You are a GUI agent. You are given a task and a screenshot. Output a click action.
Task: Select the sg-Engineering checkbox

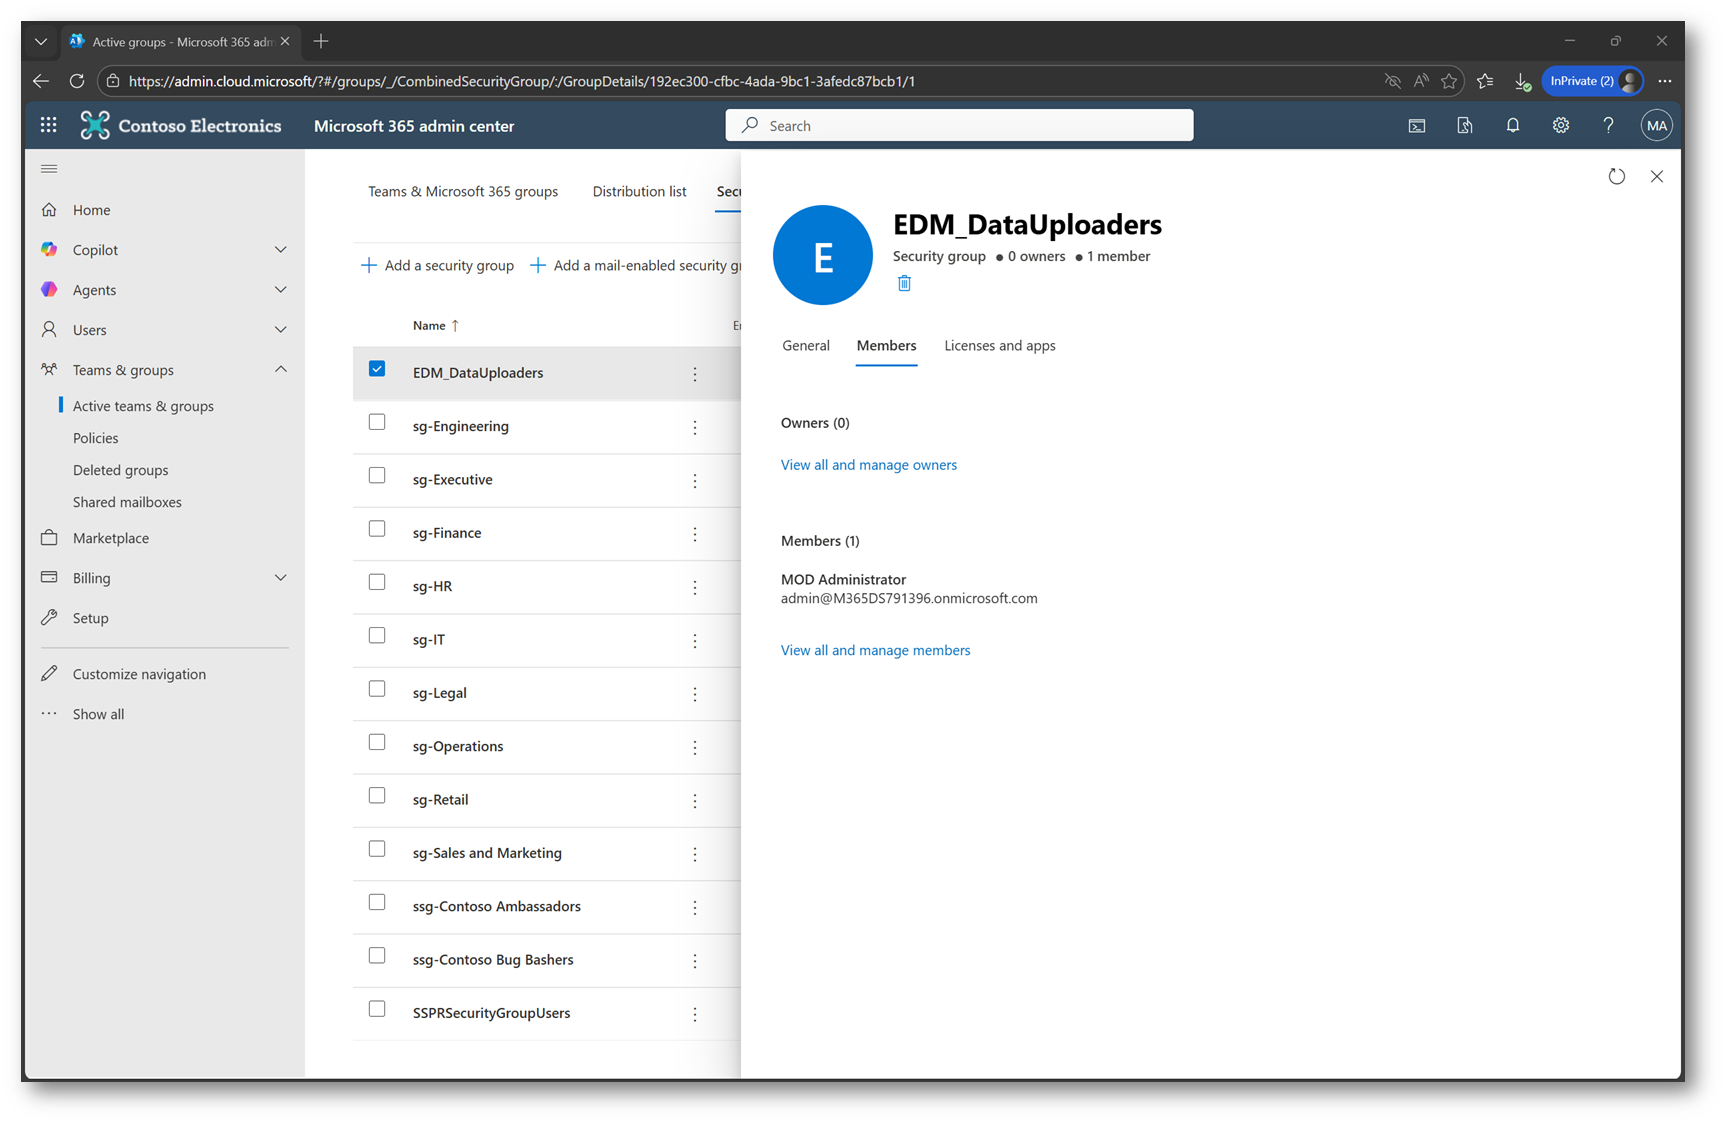point(377,423)
